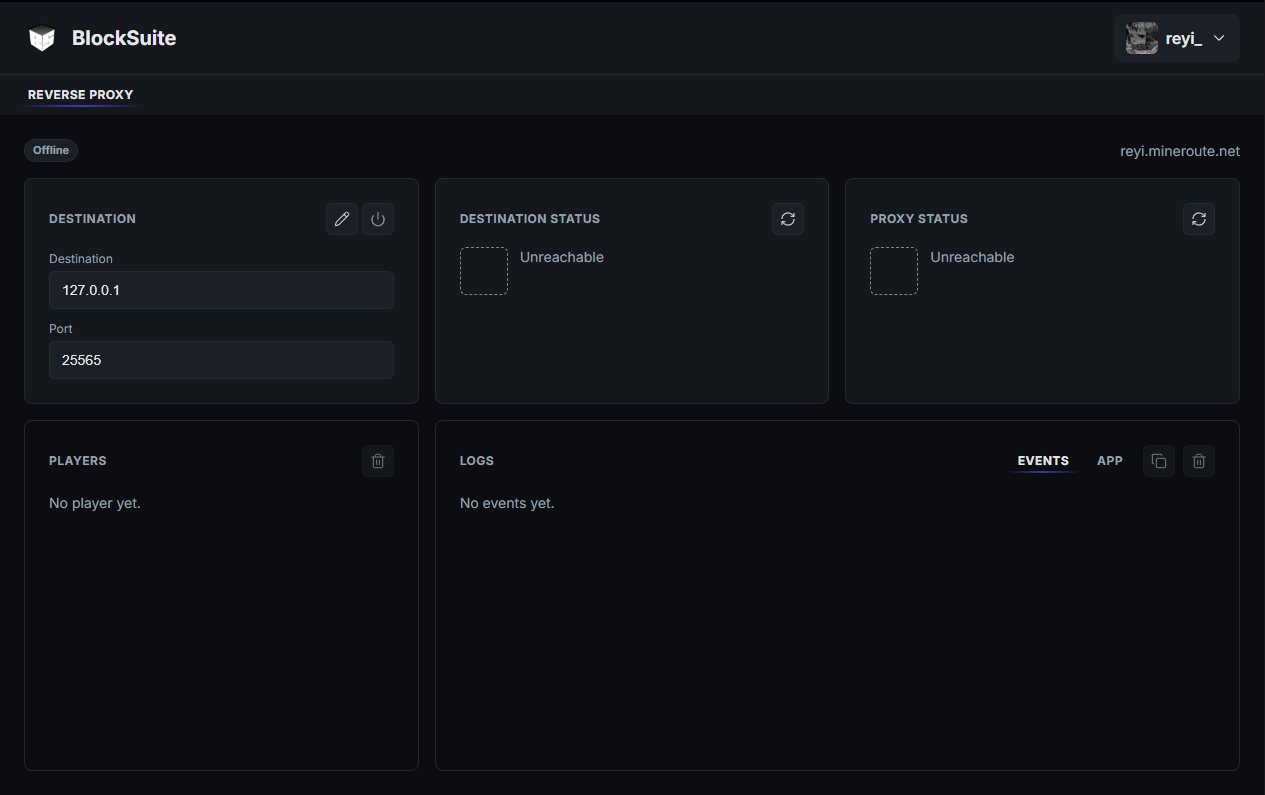Click the Logs panel heading

pos(477,461)
